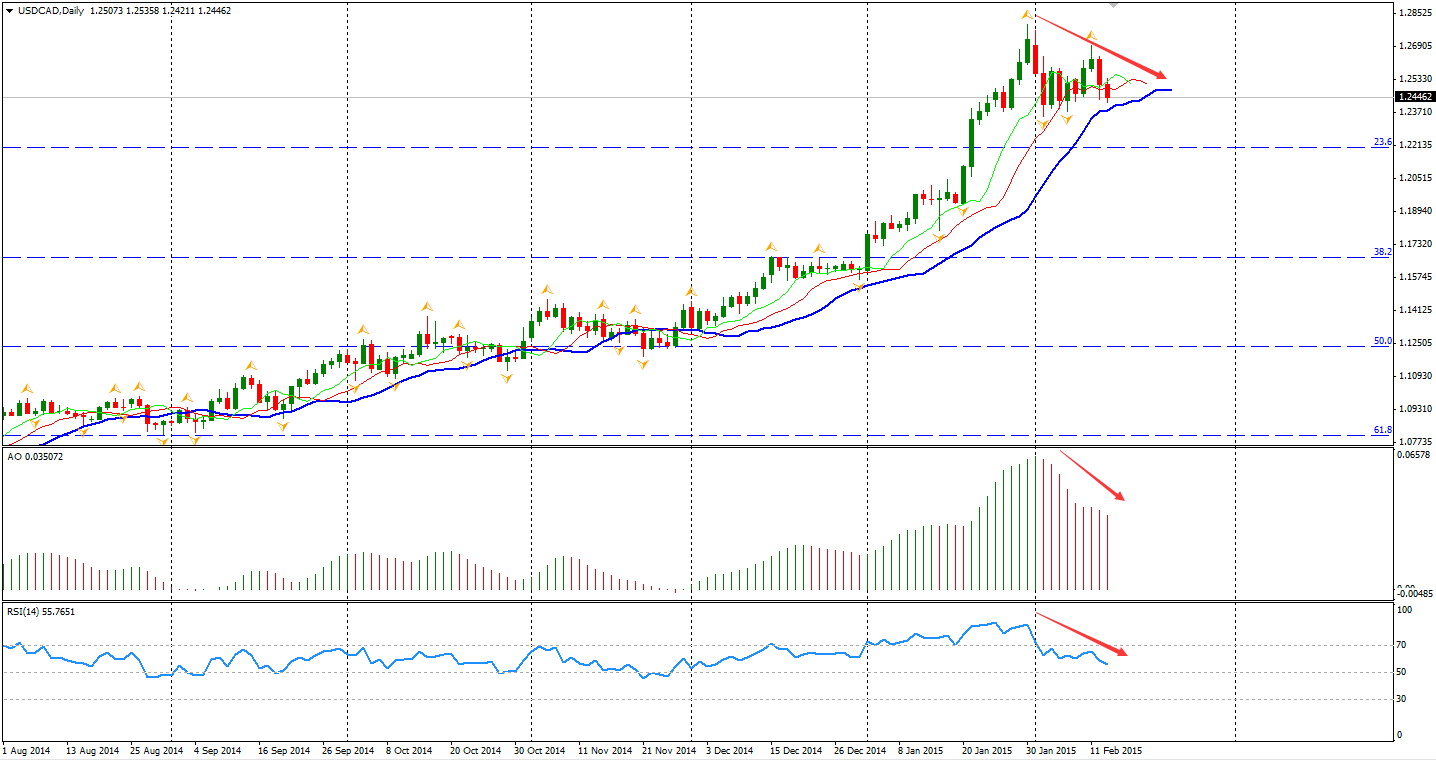Click the '15 Dec 2014' date label
Image resolution: width=1436 pixels, height=760 pixels.
pos(796,749)
